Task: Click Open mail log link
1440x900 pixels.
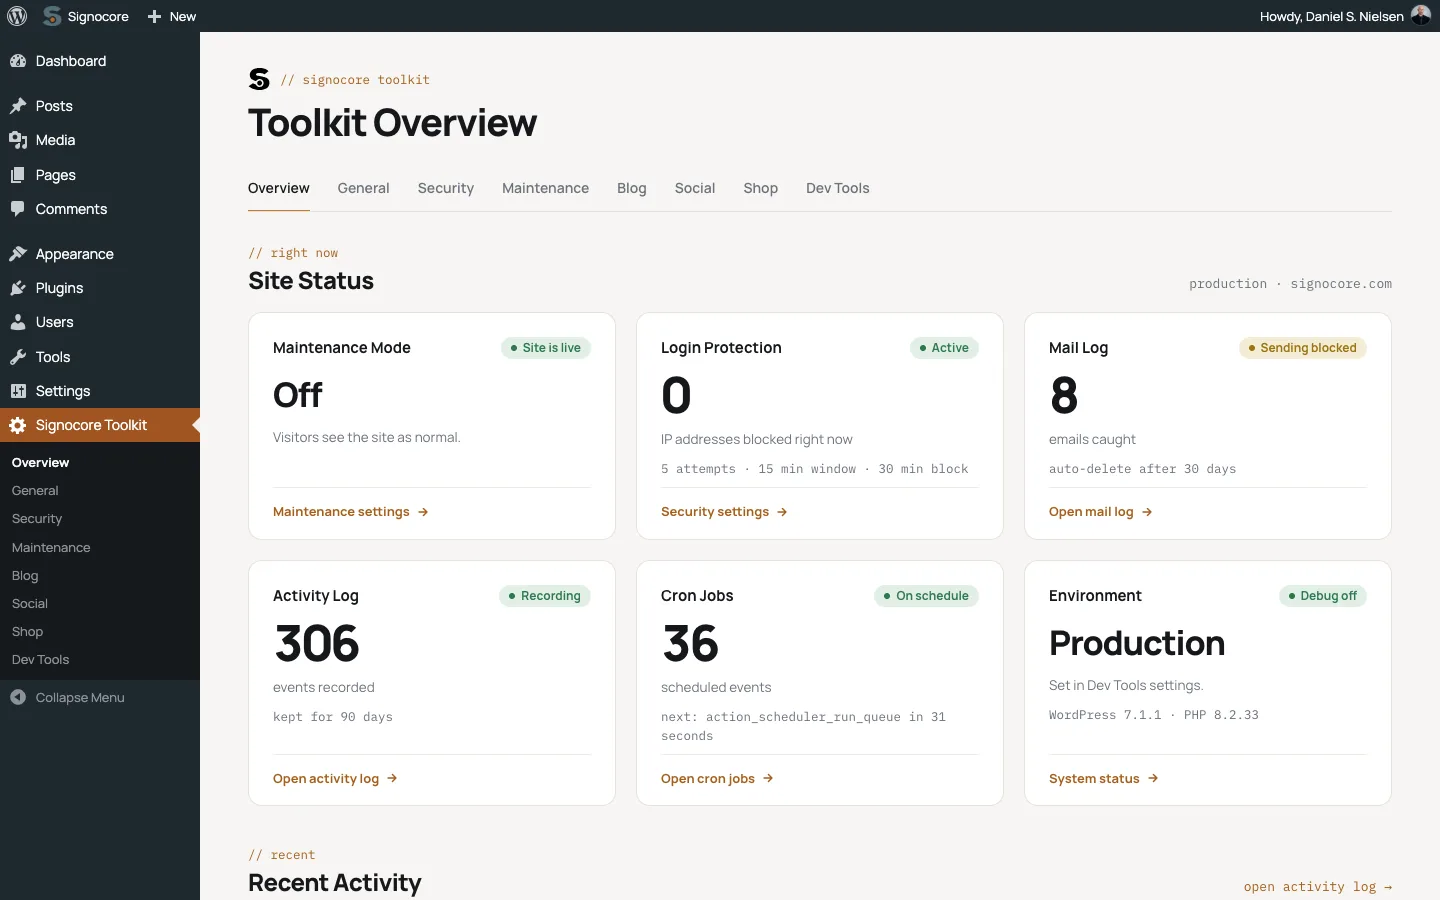Action: click(1101, 512)
